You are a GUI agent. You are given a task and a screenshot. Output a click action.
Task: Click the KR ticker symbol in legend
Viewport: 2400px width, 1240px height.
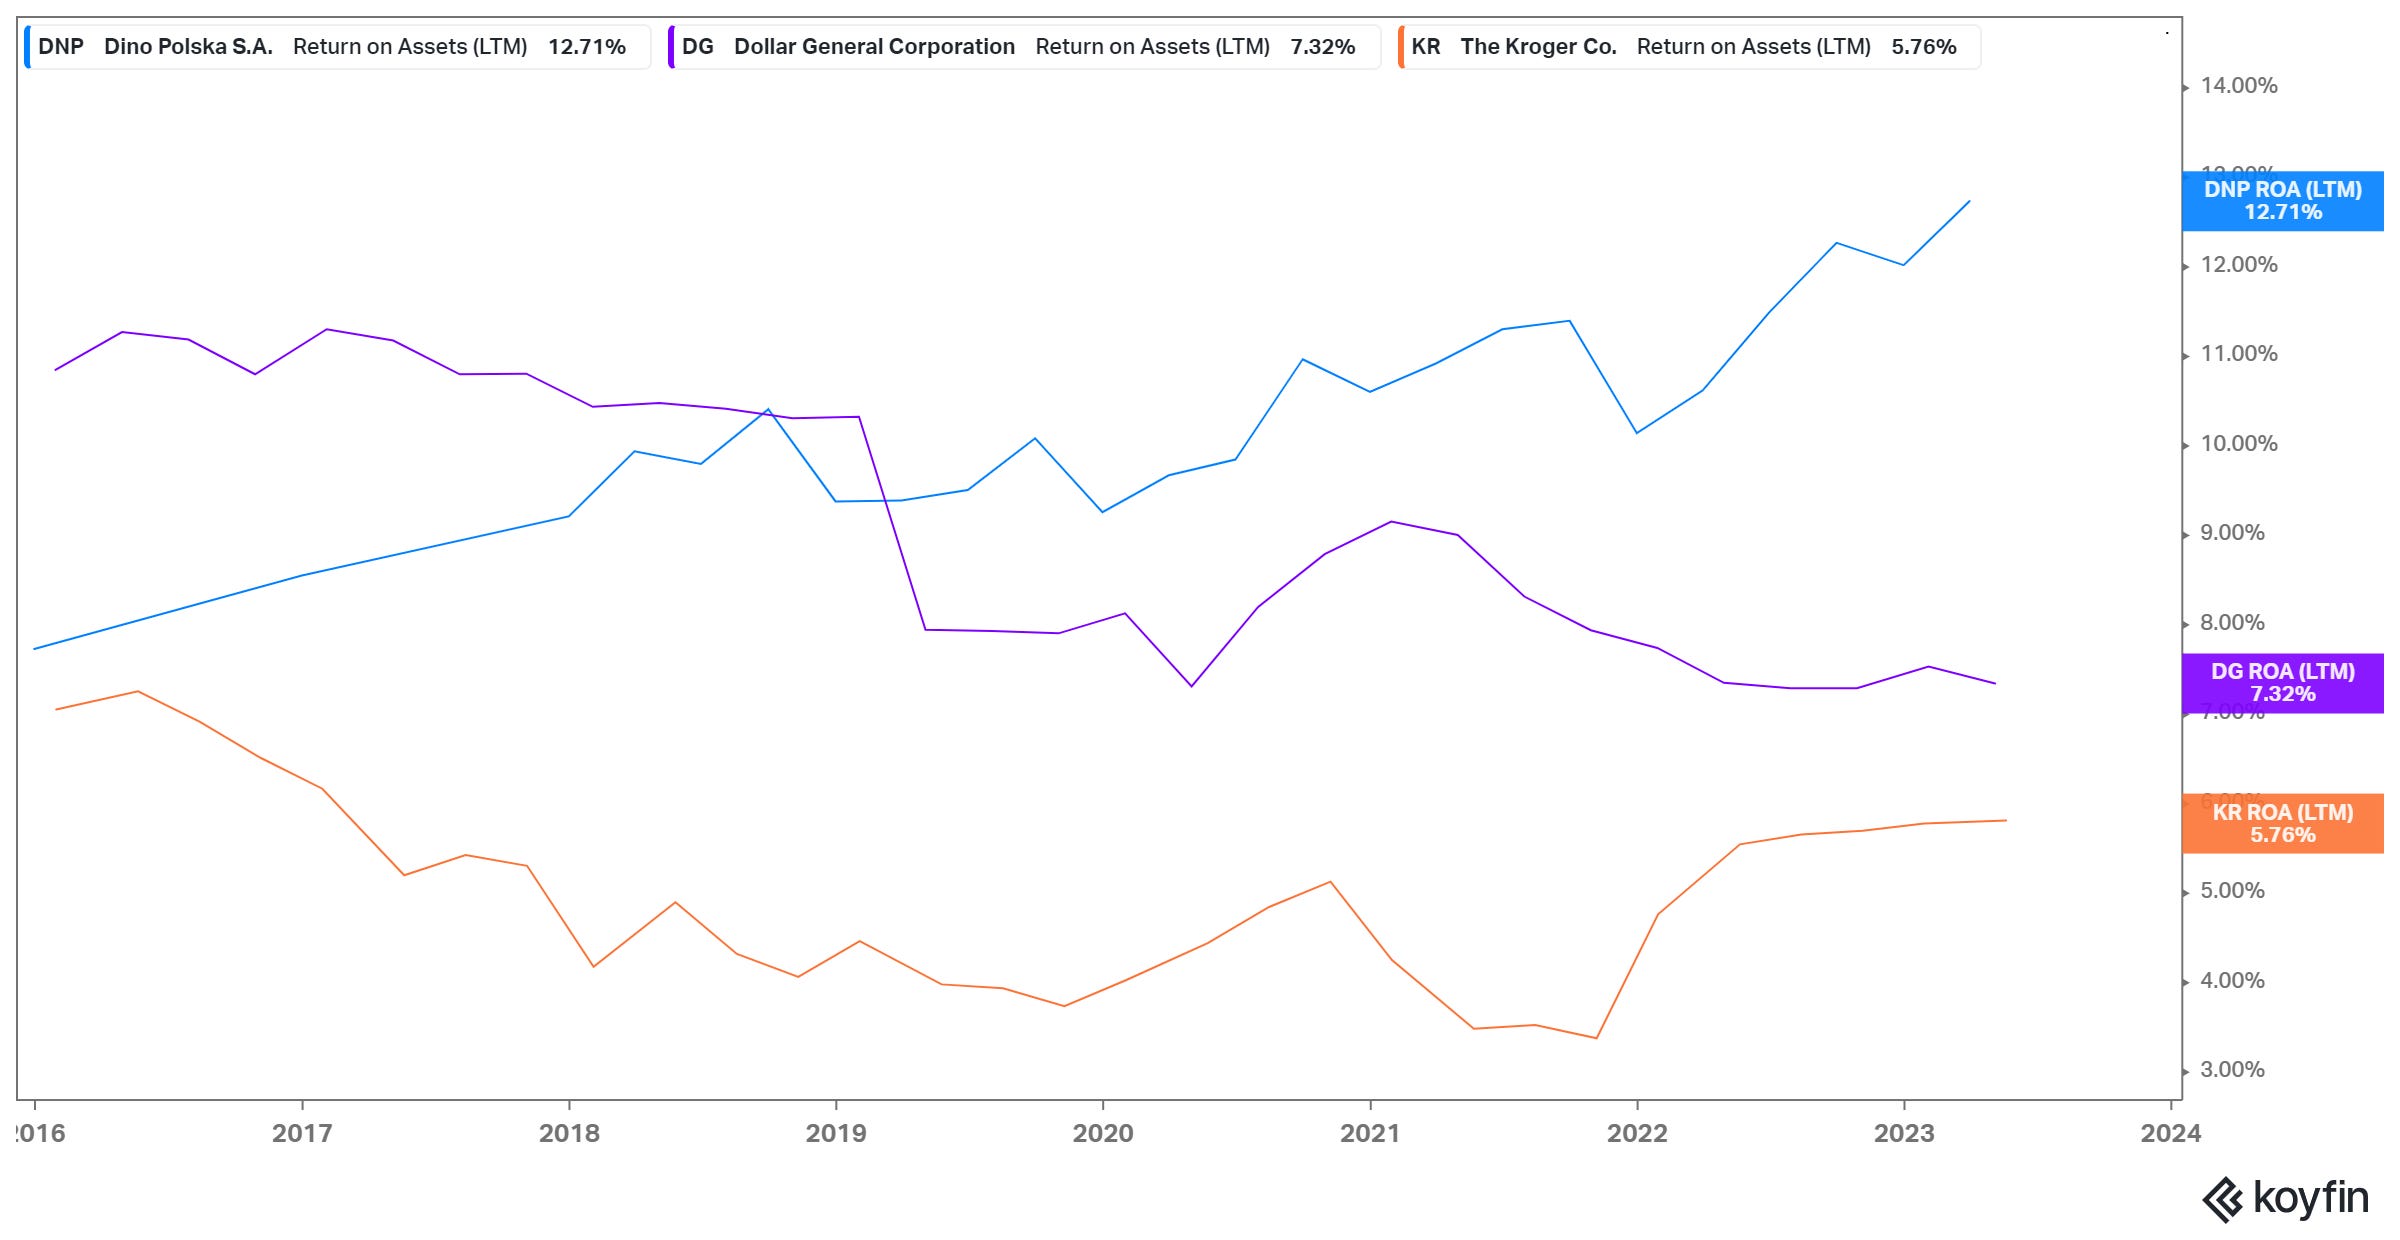[1426, 47]
